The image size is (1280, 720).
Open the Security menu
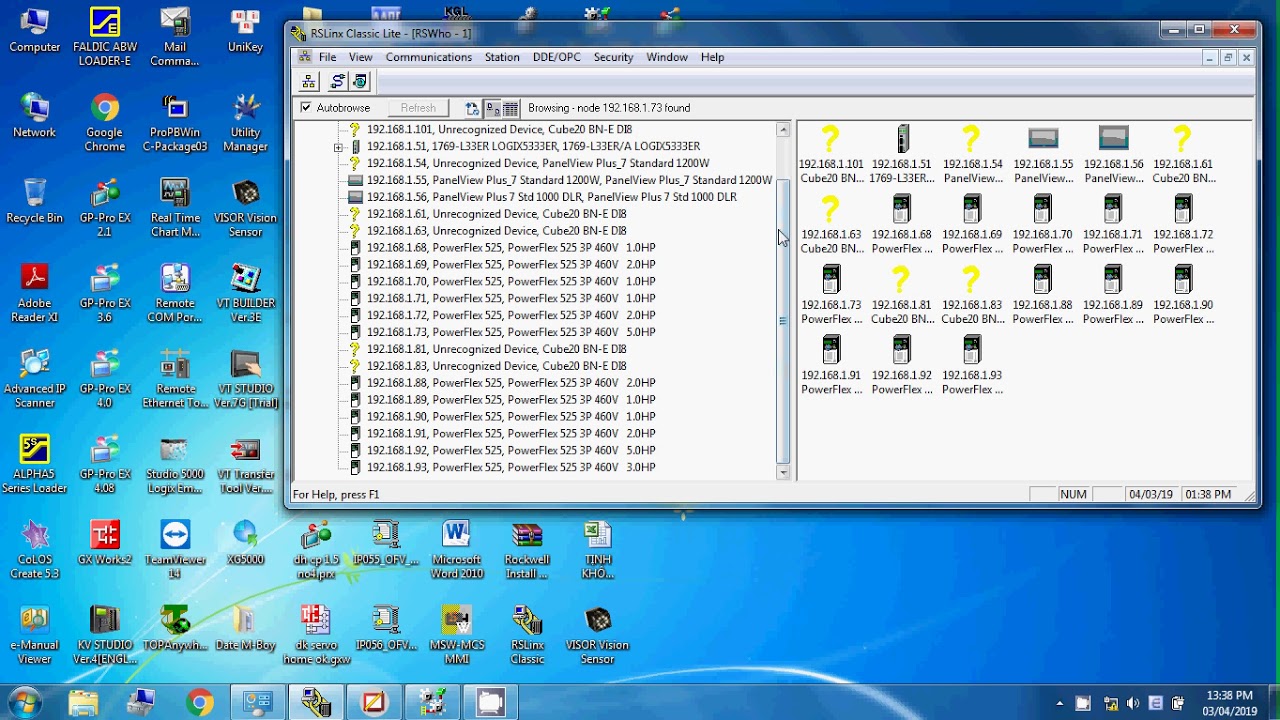pyautogui.click(x=613, y=57)
